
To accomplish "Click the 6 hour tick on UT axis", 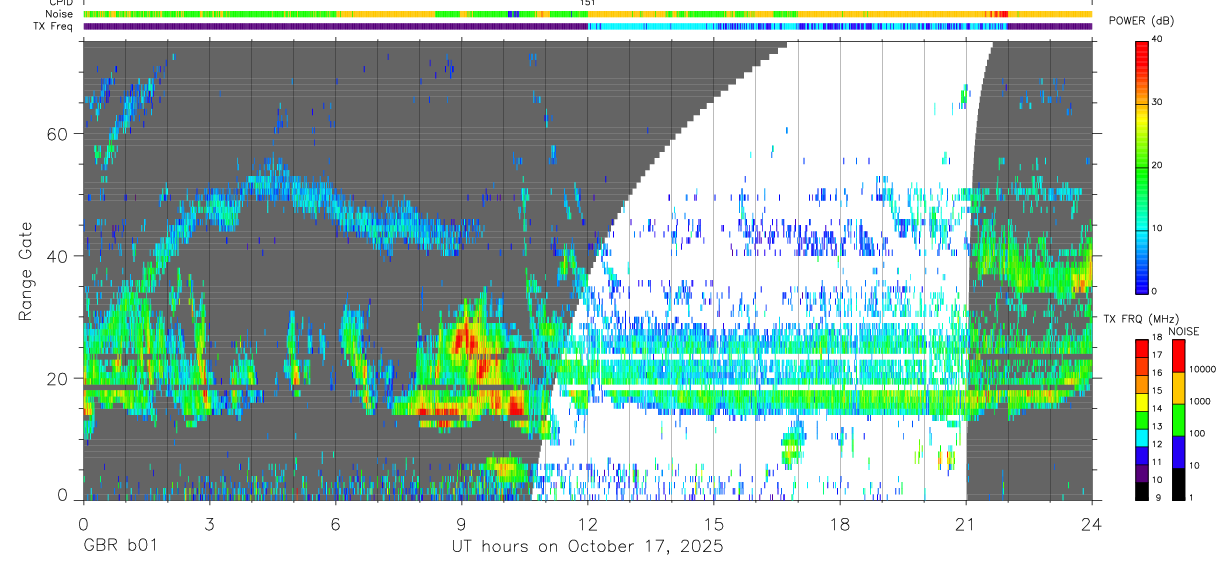I will [x=335, y=524].
